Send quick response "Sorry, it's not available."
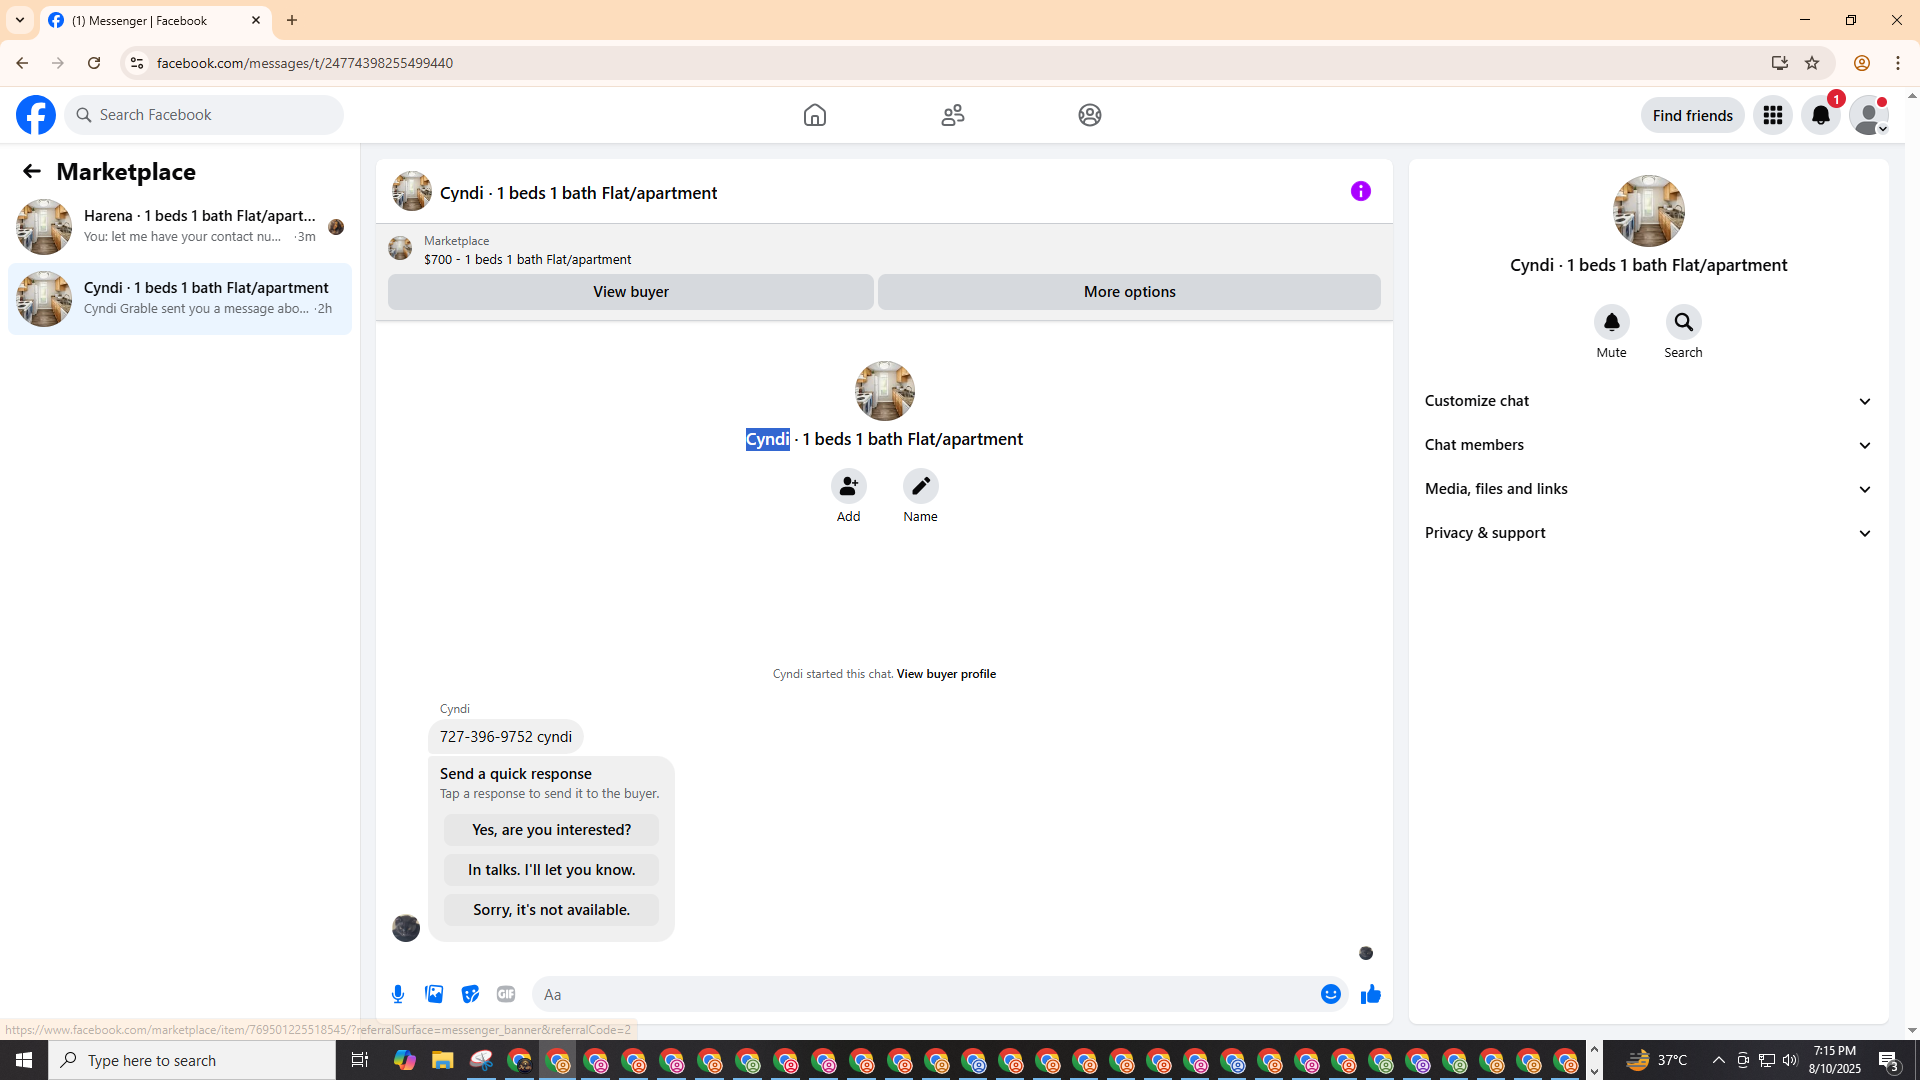This screenshot has width=1920, height=1080. click(551, 910)
